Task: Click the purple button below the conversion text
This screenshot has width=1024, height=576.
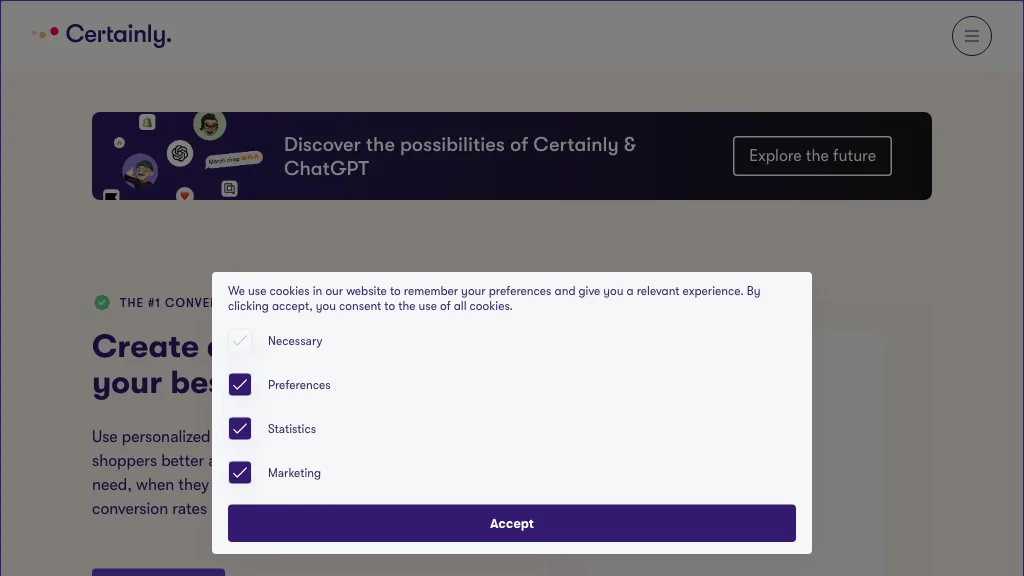Action: click(158, 573)
